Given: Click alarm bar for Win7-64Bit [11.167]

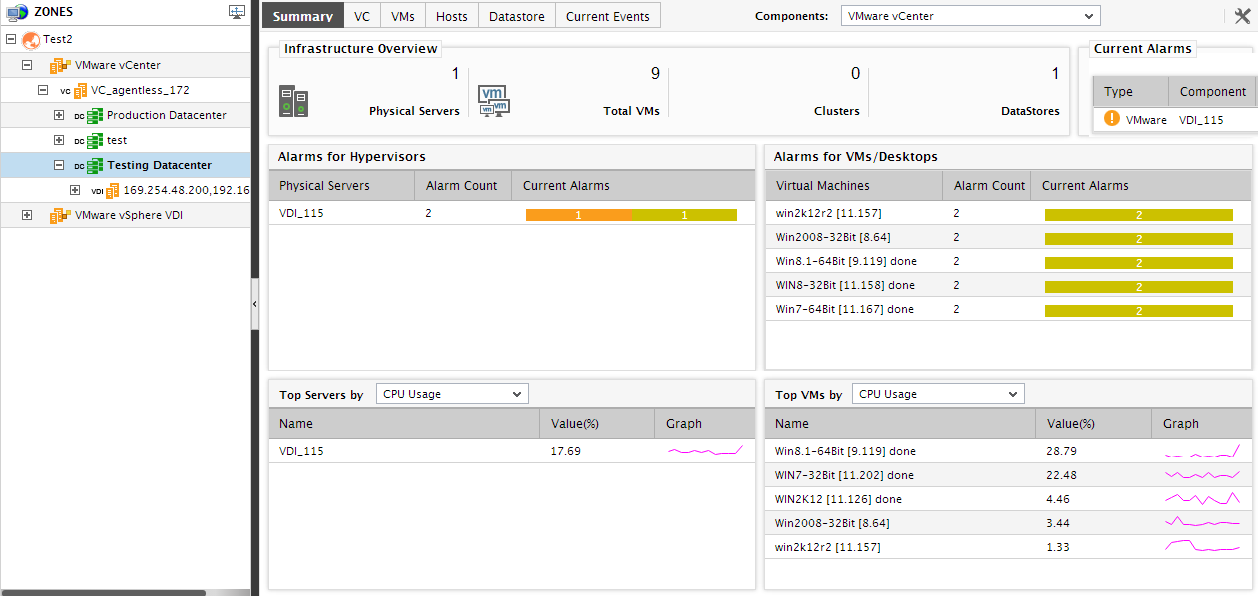Looking at the screenshot, I should point(1139,311).
